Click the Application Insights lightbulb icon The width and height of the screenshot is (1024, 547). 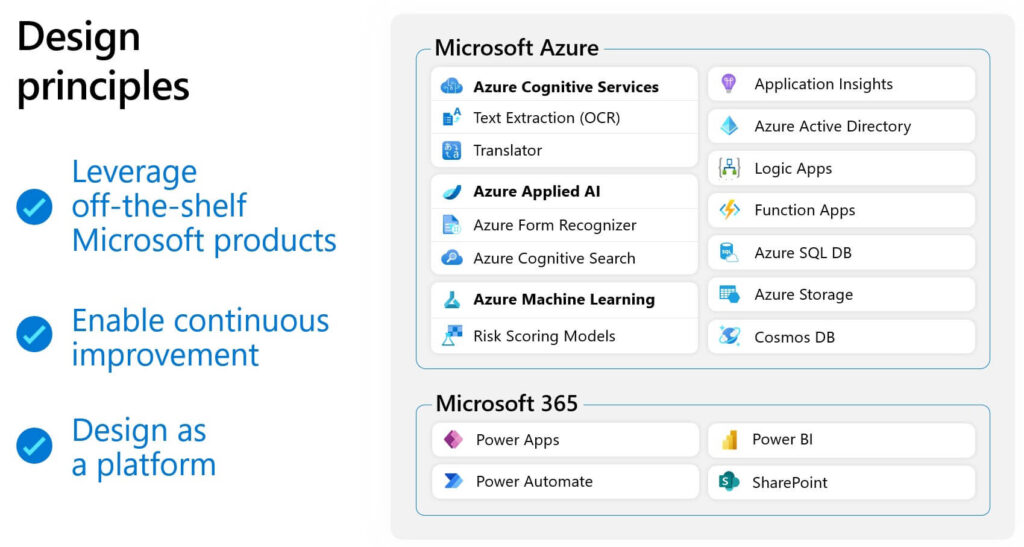[729, 84]
